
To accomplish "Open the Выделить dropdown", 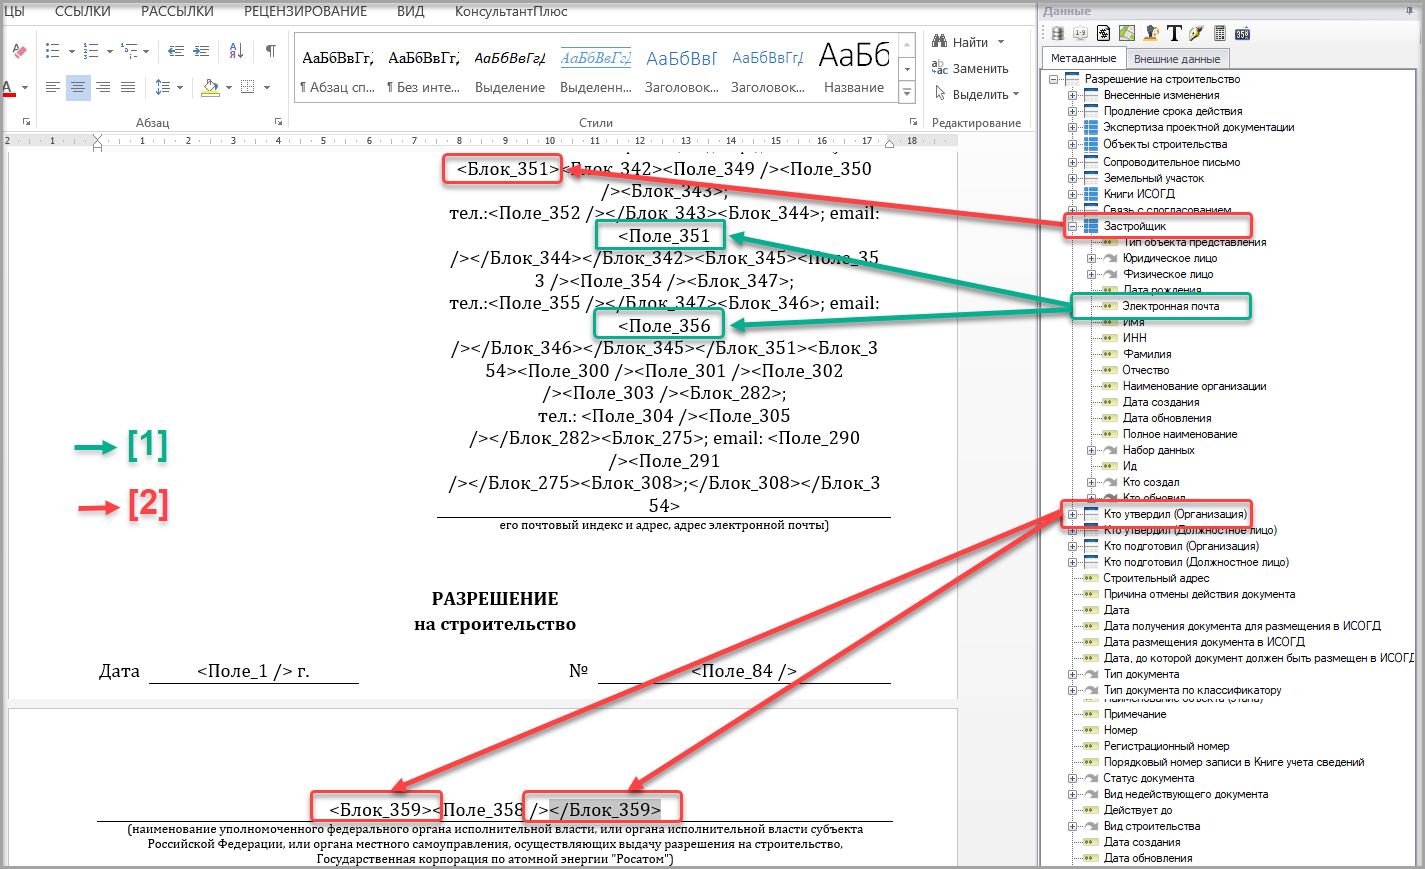I will click(977, 94).
